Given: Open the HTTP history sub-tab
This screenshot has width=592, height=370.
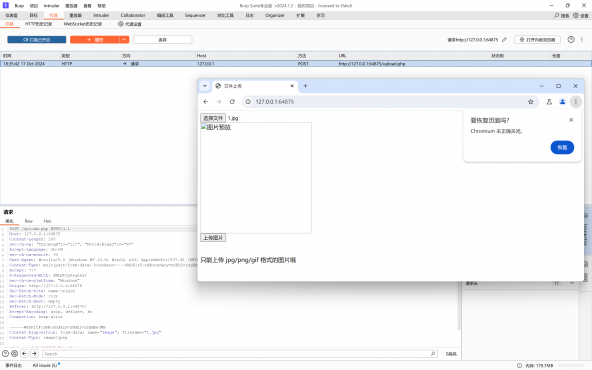Looking at the screenshot, I should click(x=39, y=24).
